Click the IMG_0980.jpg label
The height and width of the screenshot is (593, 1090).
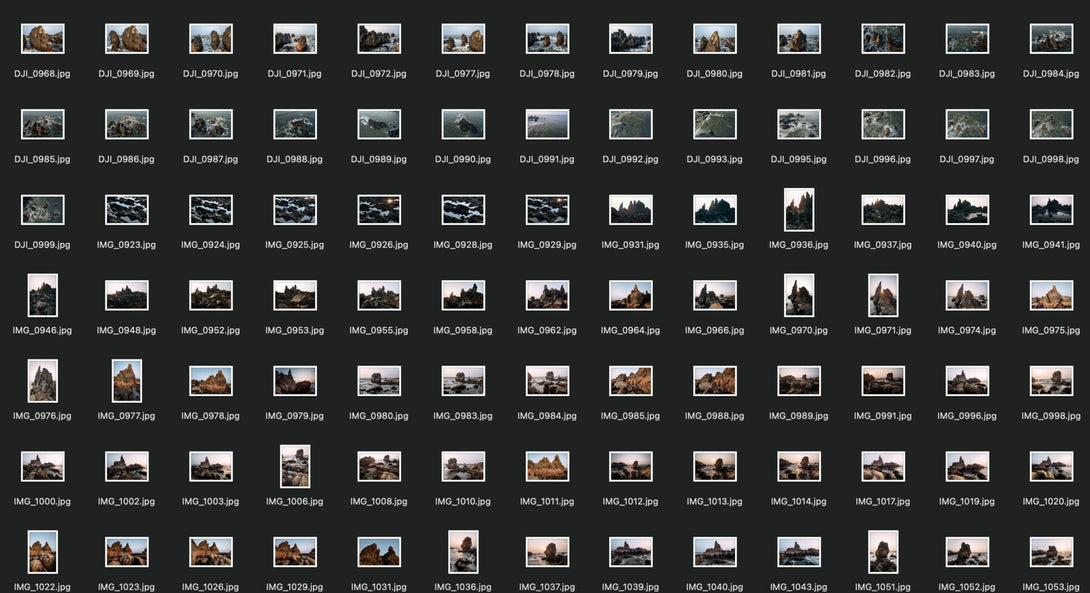tap(379, 416)
